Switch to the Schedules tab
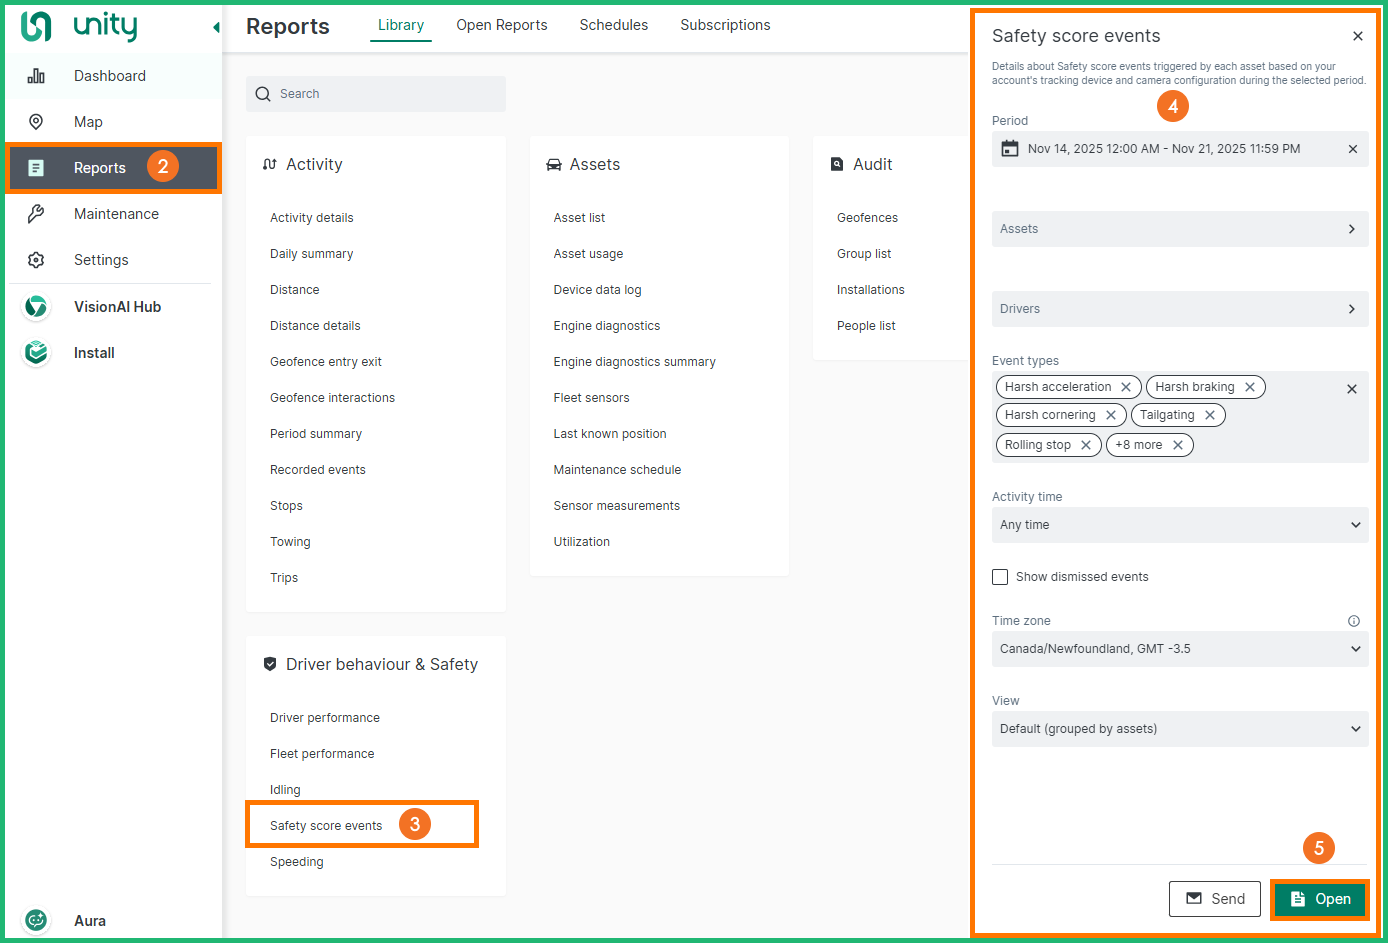1388x943 pixels. pos(613,25)
